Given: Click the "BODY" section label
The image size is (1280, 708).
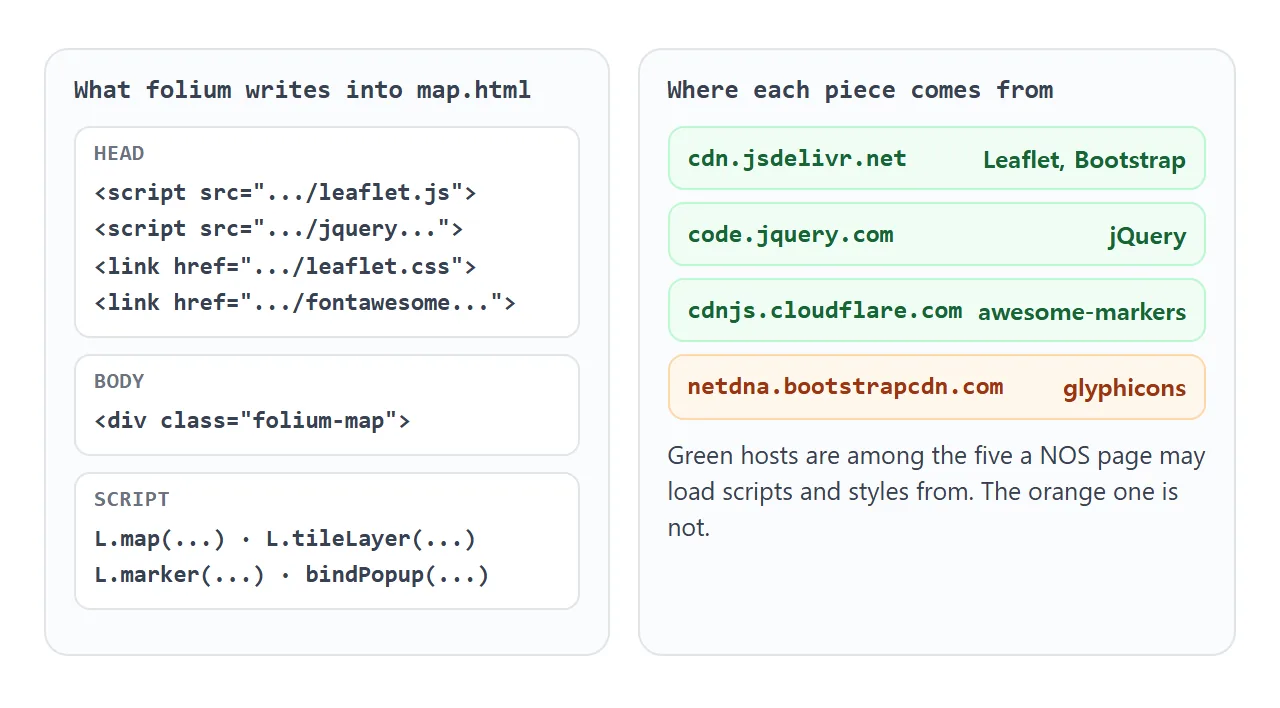Looking at the screenshot, I should point(119,381).
